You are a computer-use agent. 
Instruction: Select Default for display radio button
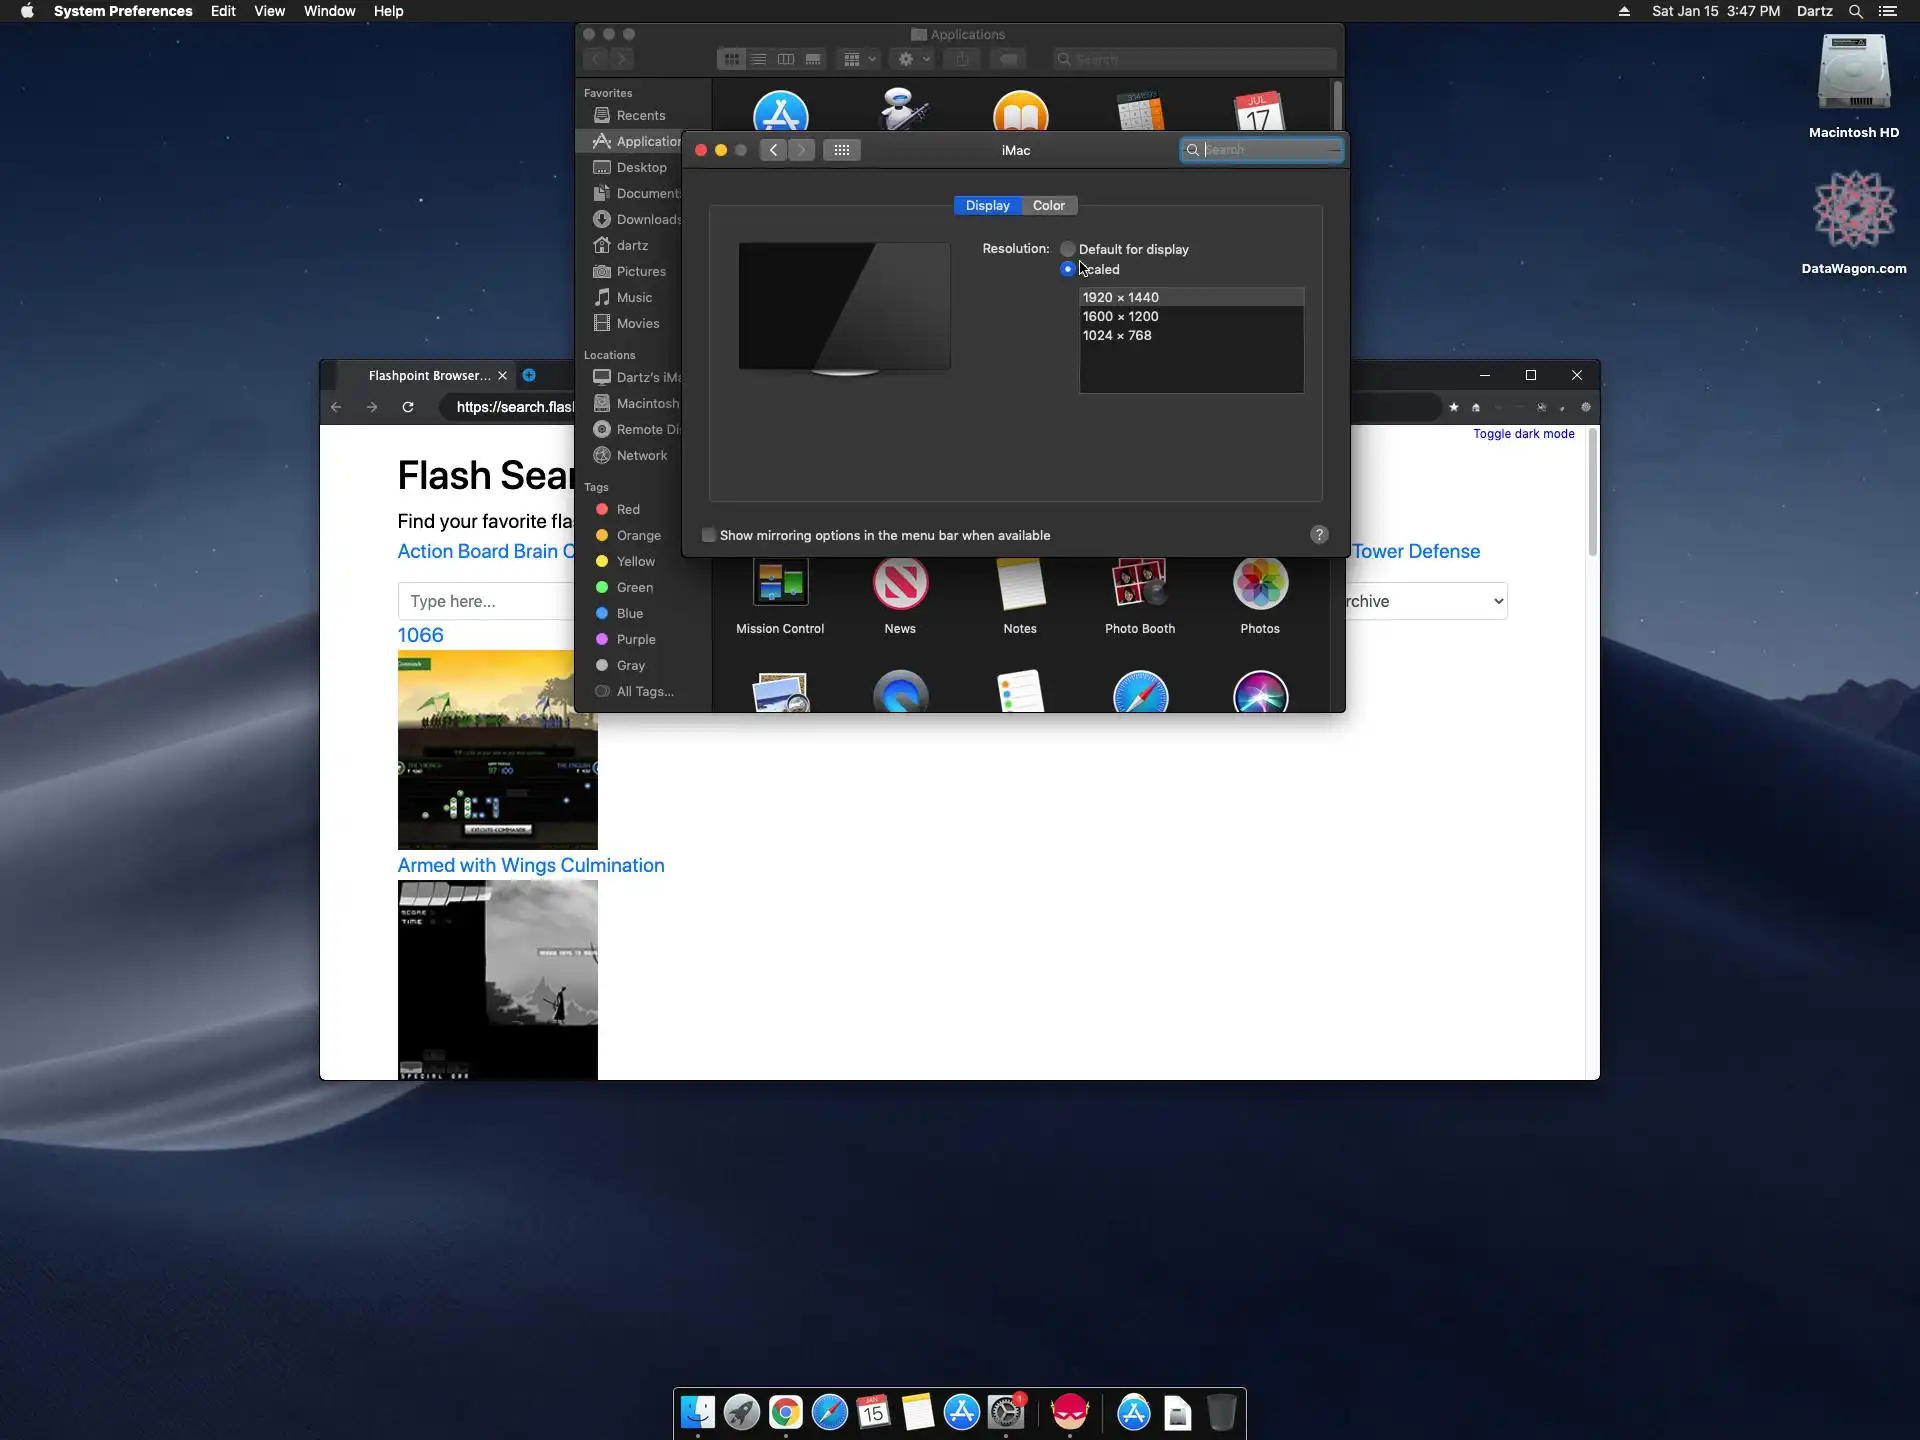pos(1068,249)
